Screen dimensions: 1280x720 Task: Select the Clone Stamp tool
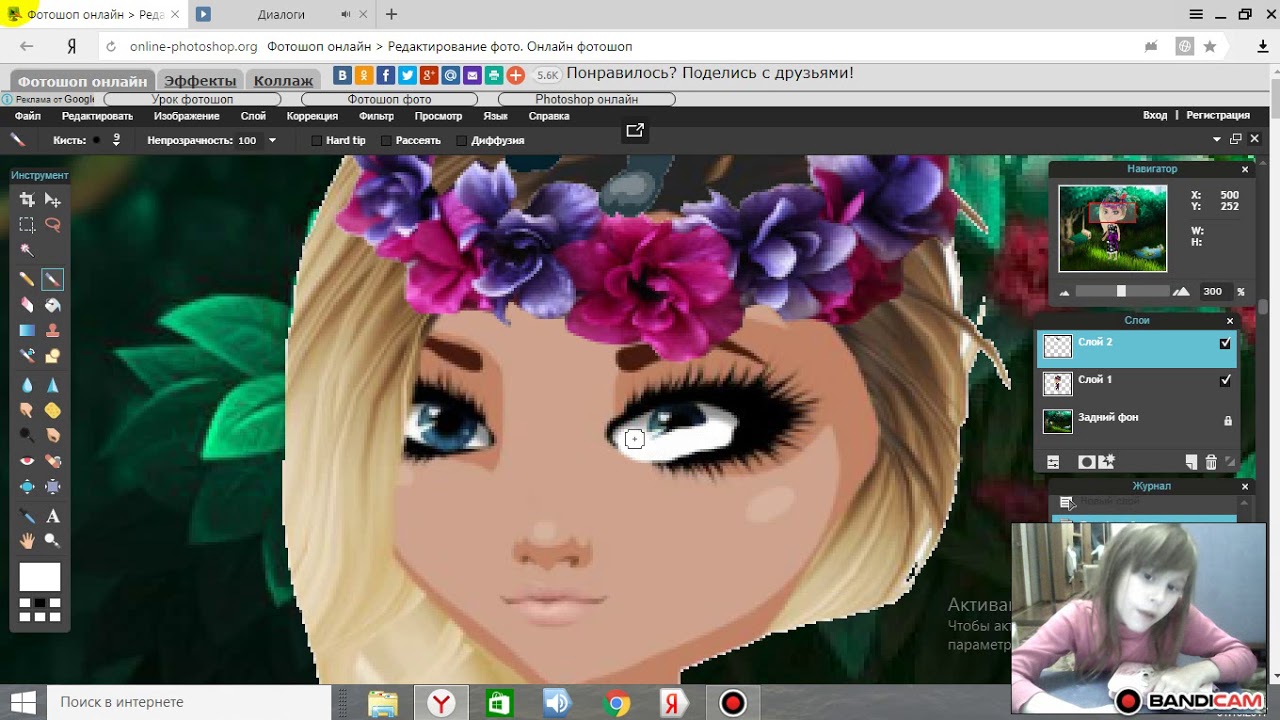tap(53, 330)
